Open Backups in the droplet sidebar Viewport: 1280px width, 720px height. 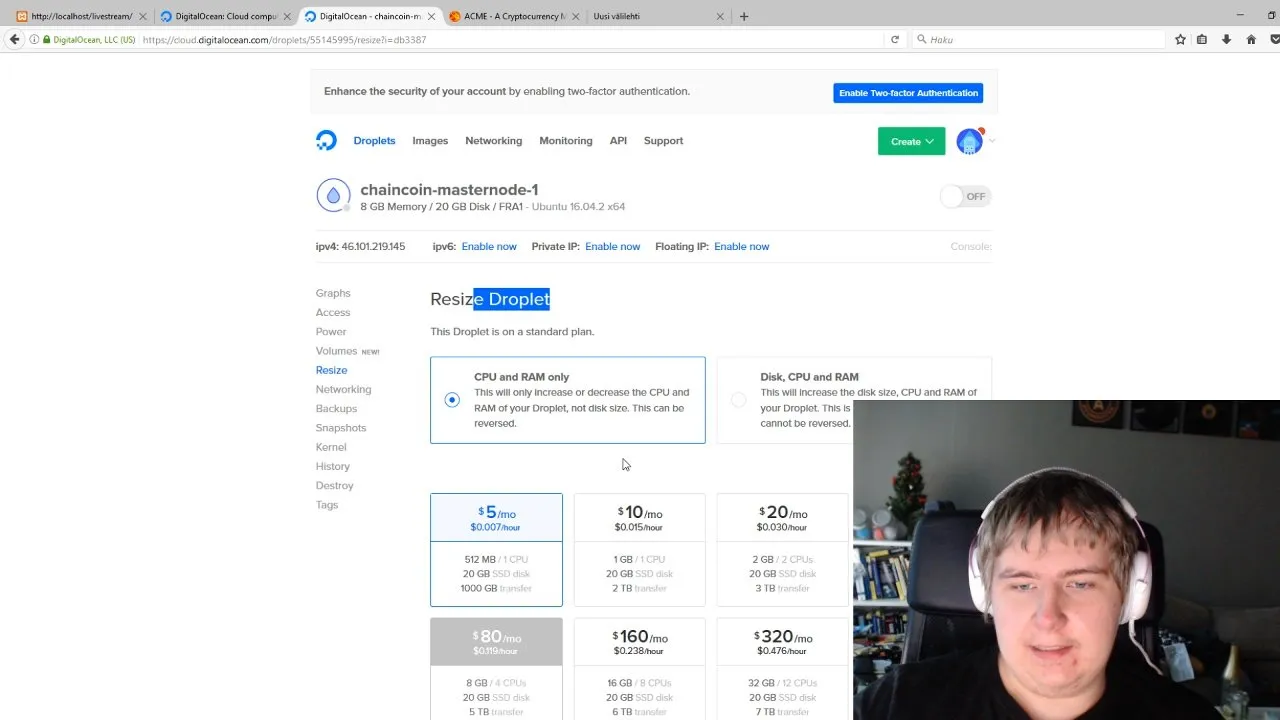coord(336,408)
